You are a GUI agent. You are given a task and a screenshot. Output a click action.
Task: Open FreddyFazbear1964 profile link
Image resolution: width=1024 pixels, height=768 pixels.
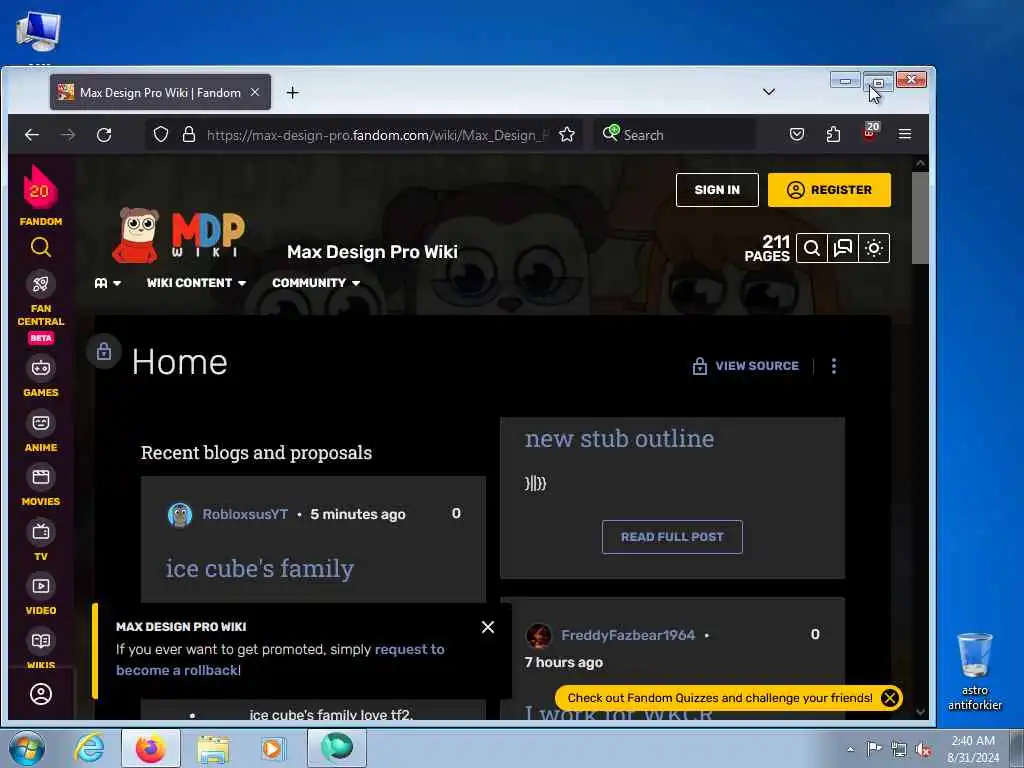click(628, 635)
